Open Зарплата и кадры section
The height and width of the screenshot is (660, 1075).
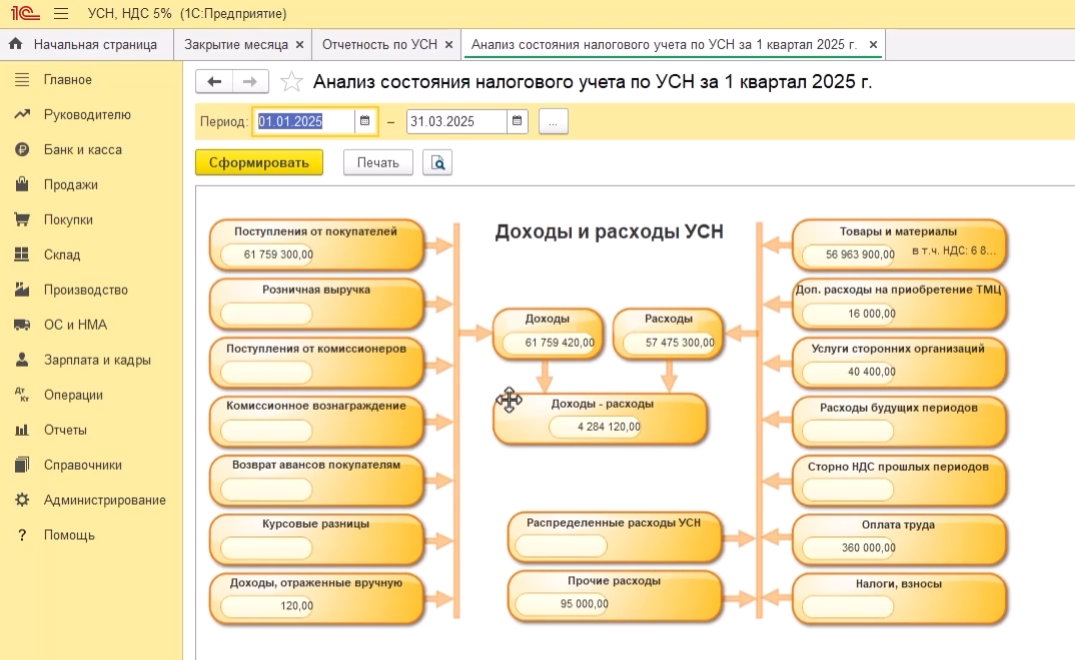tap(97, 360)
